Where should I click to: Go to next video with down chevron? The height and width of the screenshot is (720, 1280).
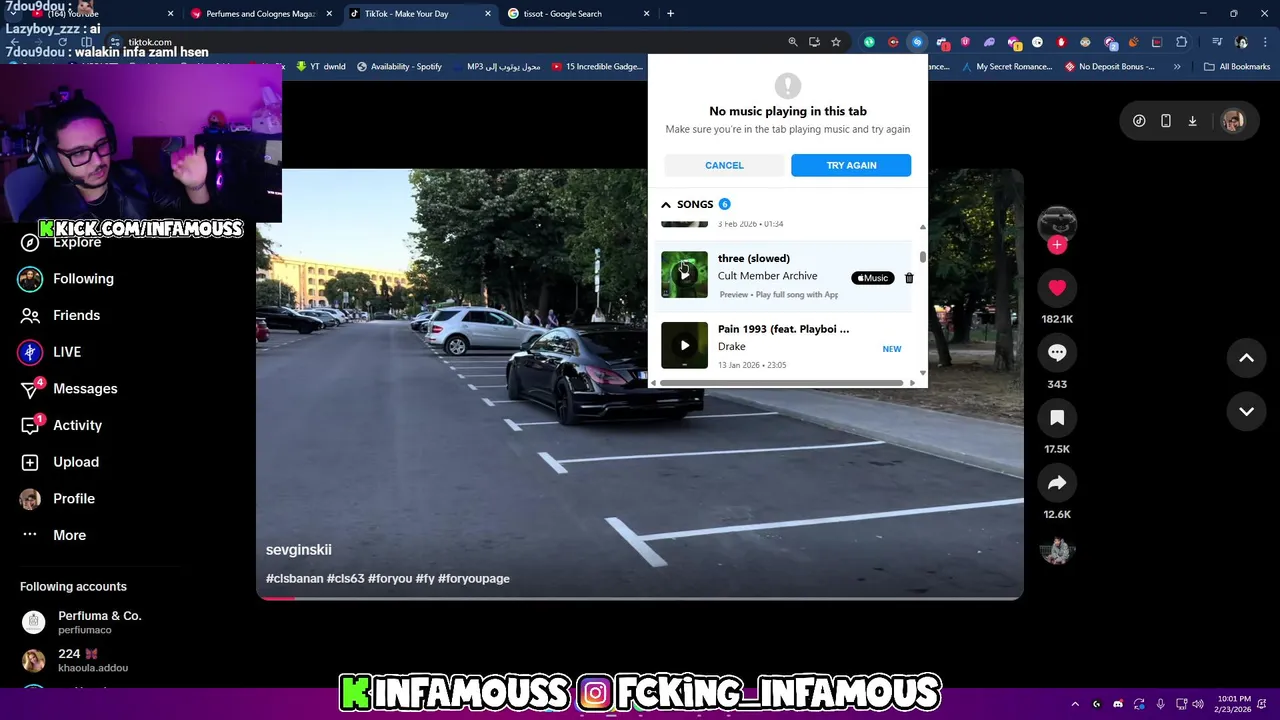(1246, 411)
